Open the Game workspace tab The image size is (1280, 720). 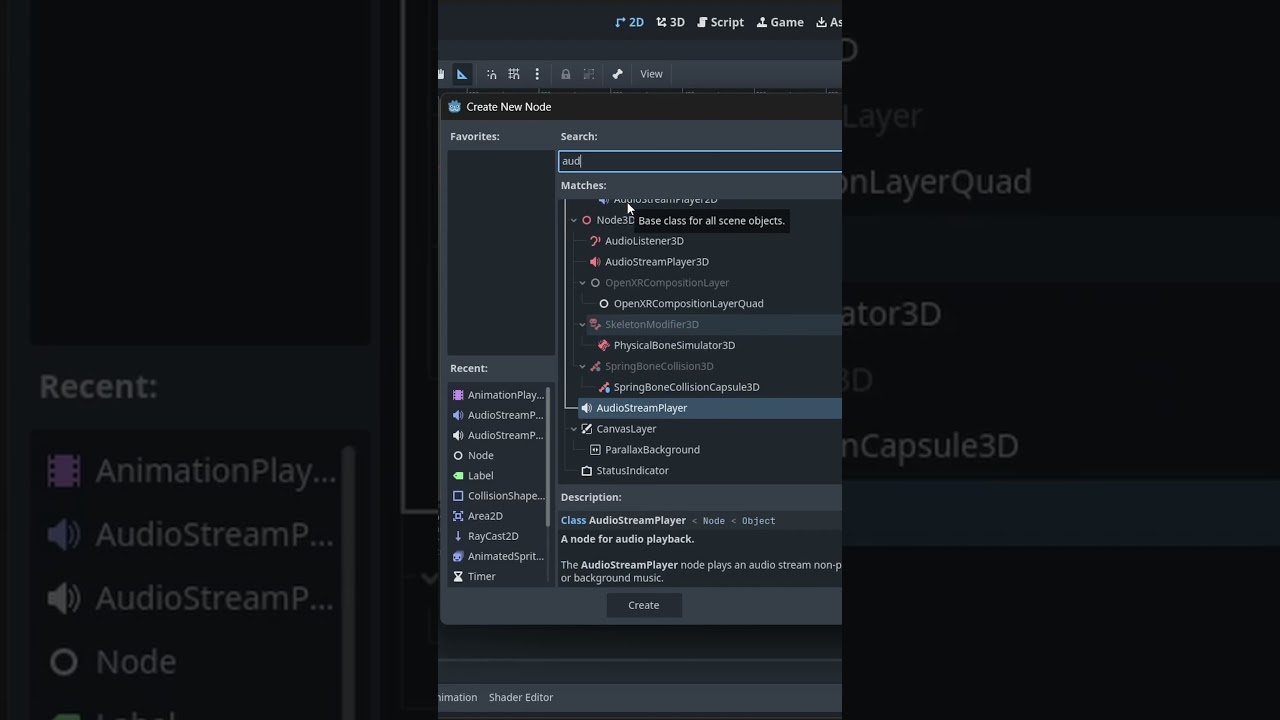coord(780,22)
